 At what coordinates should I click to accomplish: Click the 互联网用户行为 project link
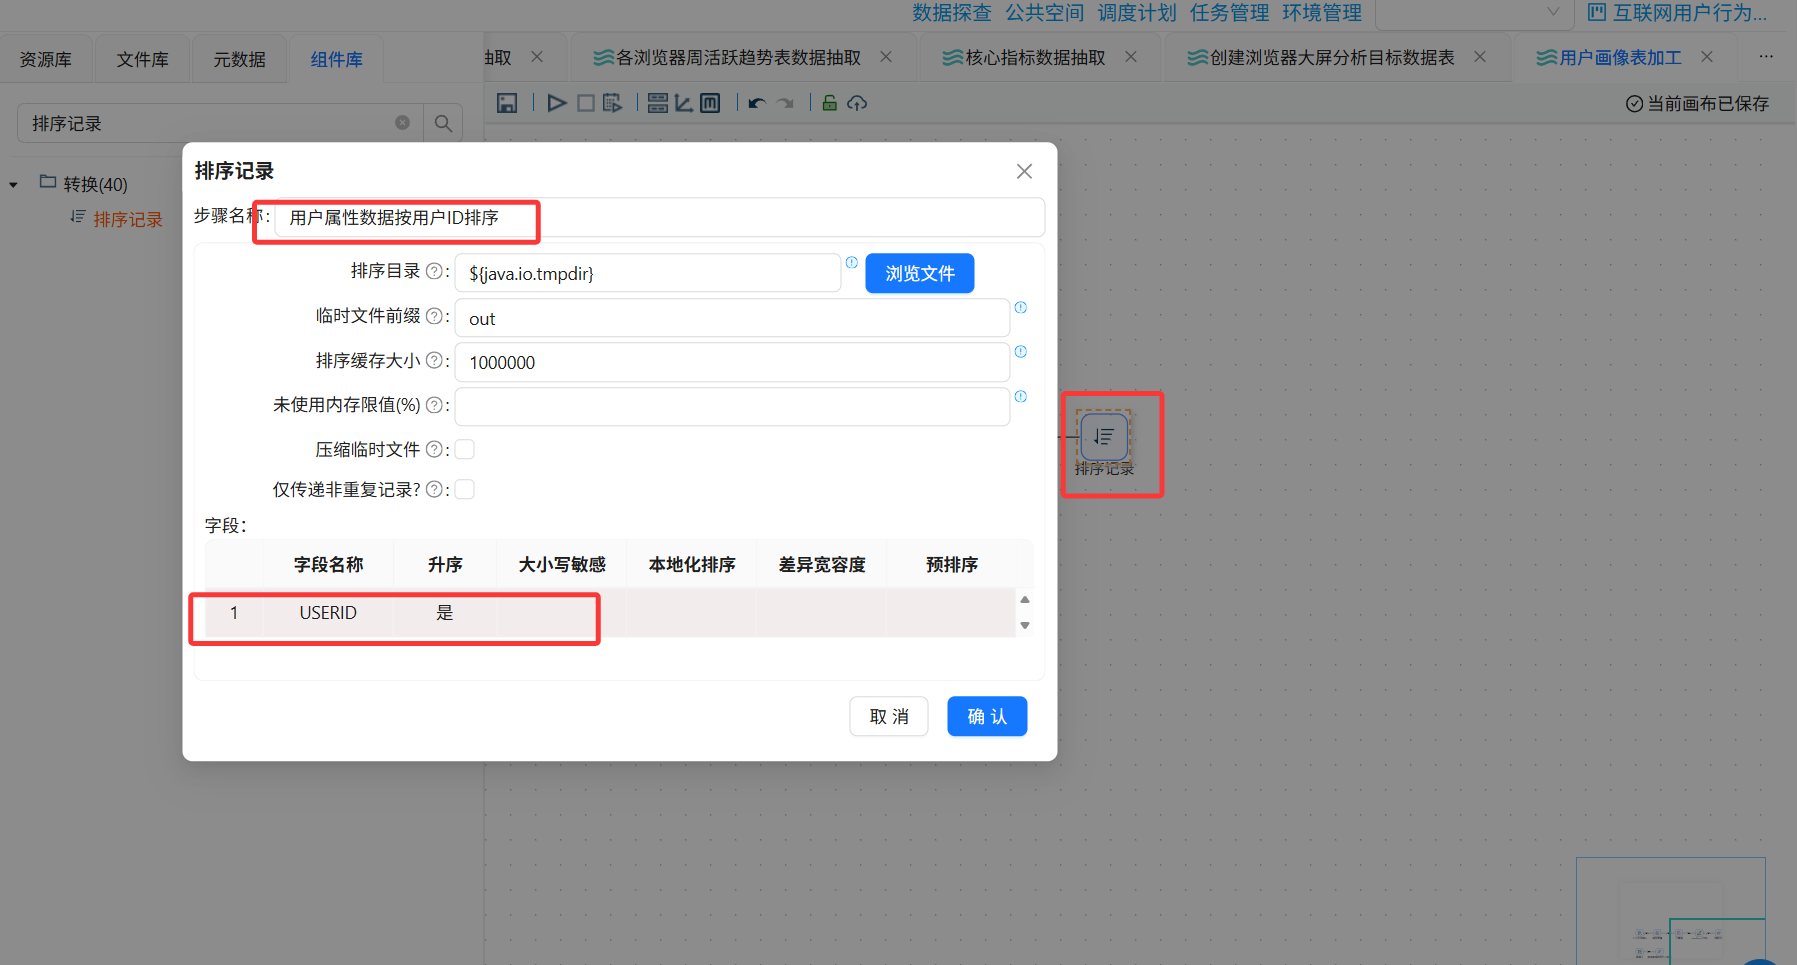pyautogui.click(x=1678, y=13)
